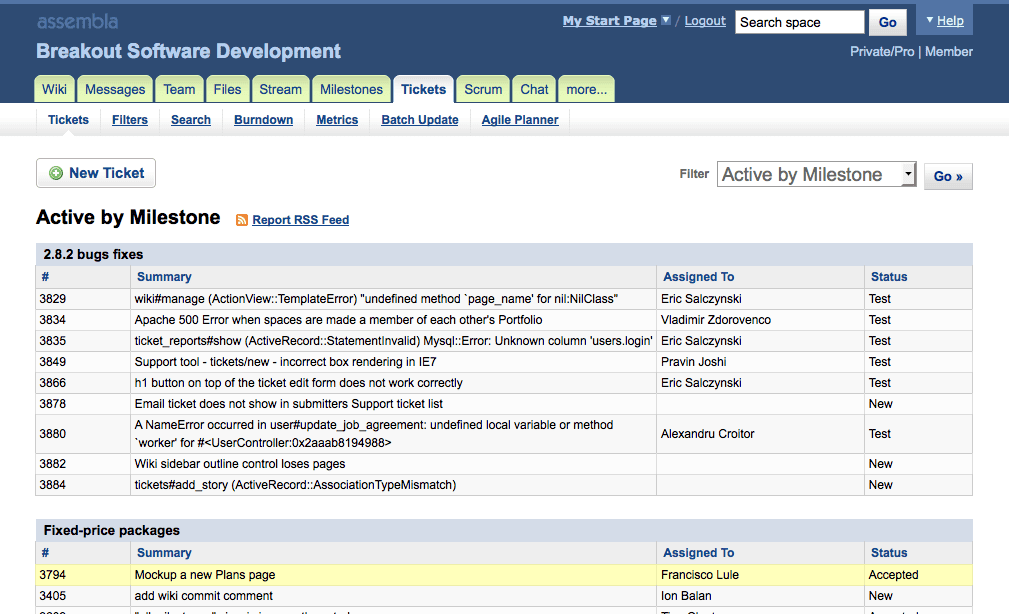
Task: Click the Support tool IE7 rendering ticket
Action: coord(286,362)
